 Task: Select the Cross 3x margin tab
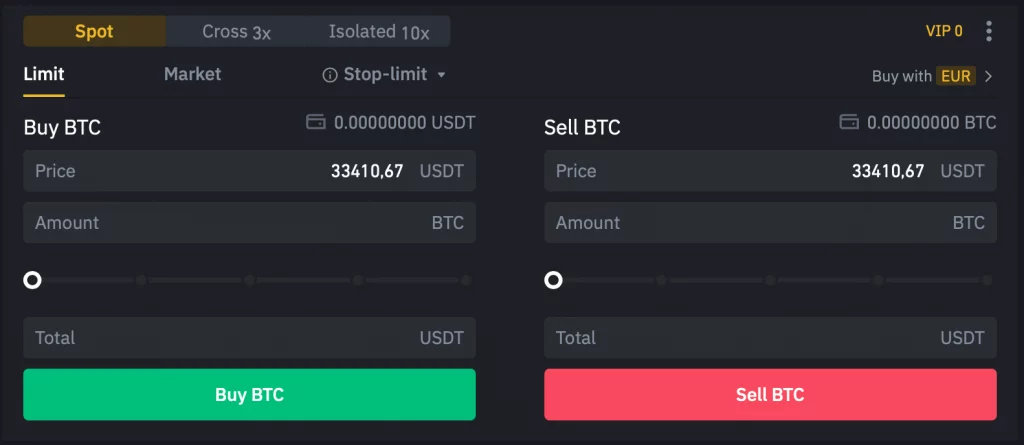pyautogui.click(x=237, y=31)
